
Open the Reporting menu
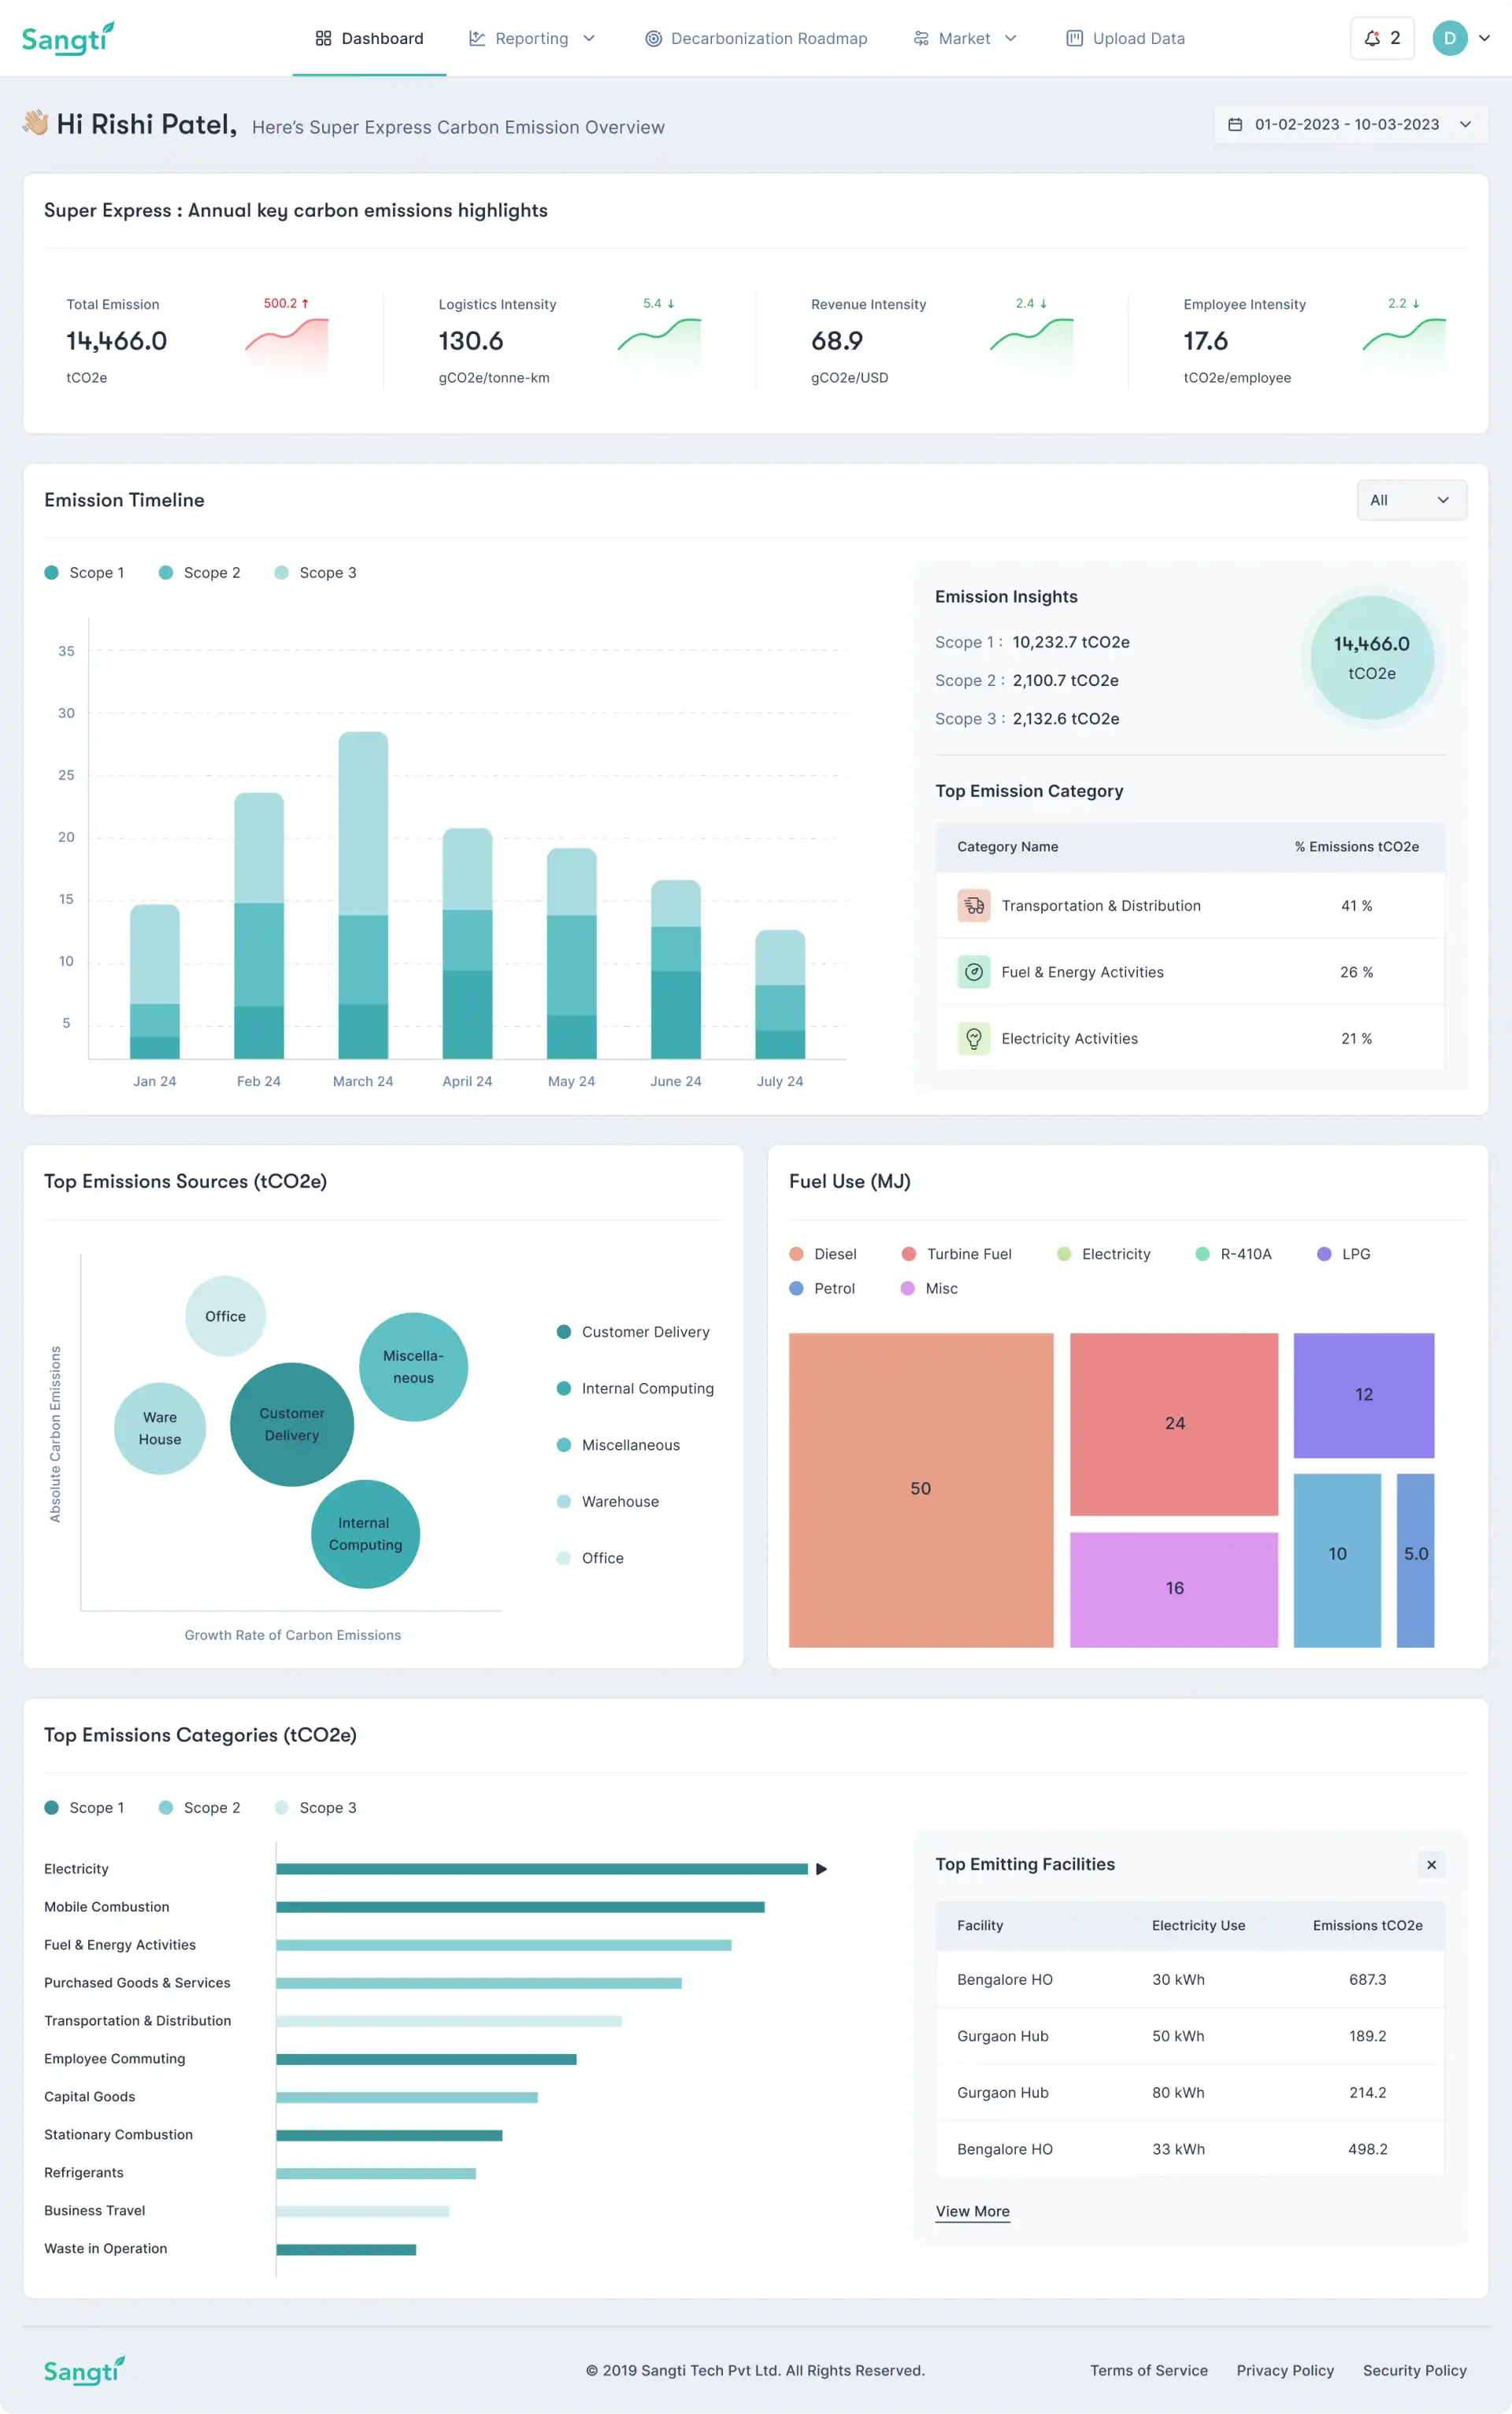532,38
